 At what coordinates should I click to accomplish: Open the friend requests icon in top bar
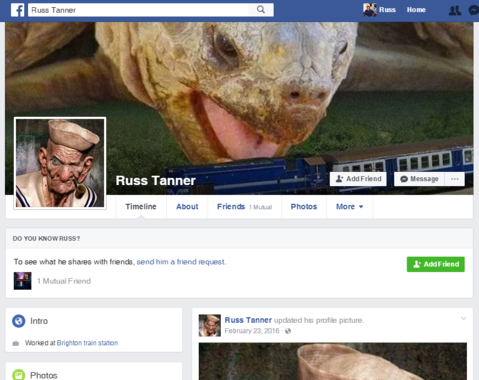455,10
